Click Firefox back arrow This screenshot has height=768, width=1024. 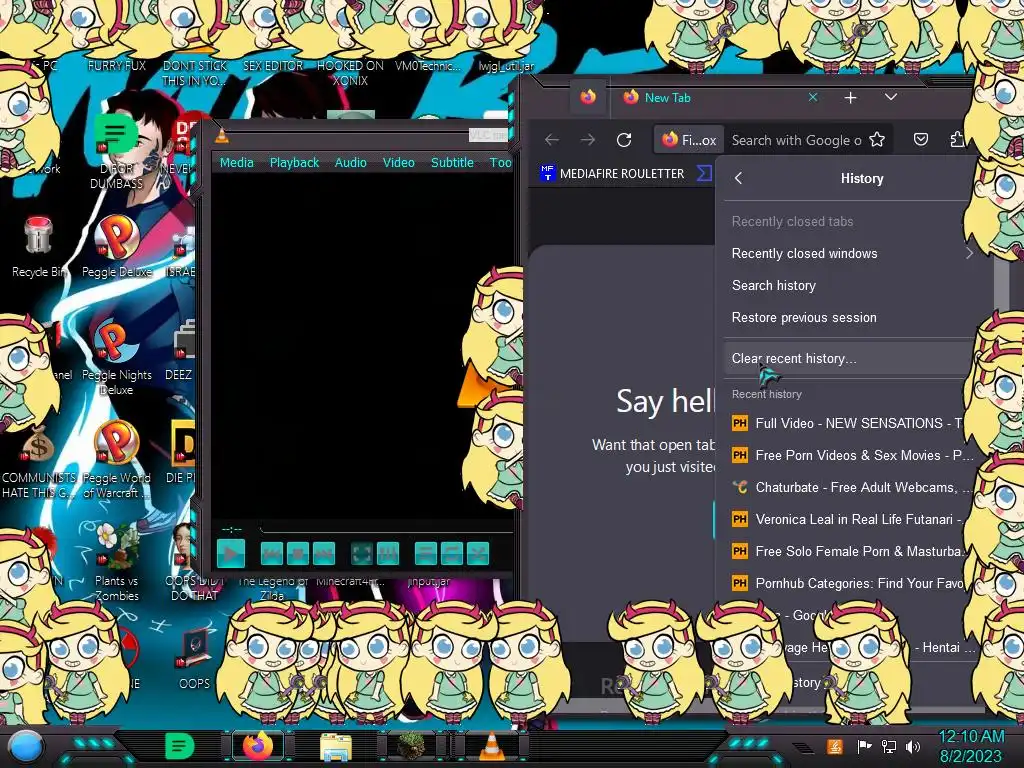(552, 140)
